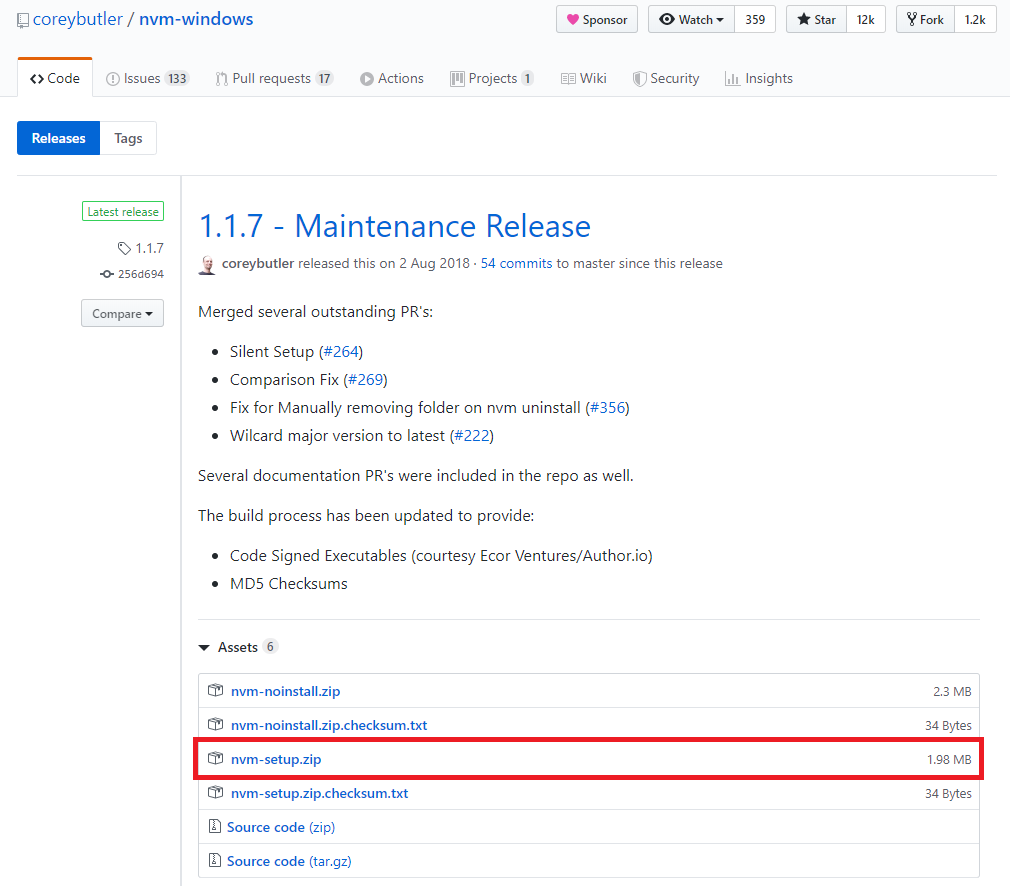Click the heart icon on Sponsor button
Viewport: 1010px width, 886px height.
coord(572,19)
